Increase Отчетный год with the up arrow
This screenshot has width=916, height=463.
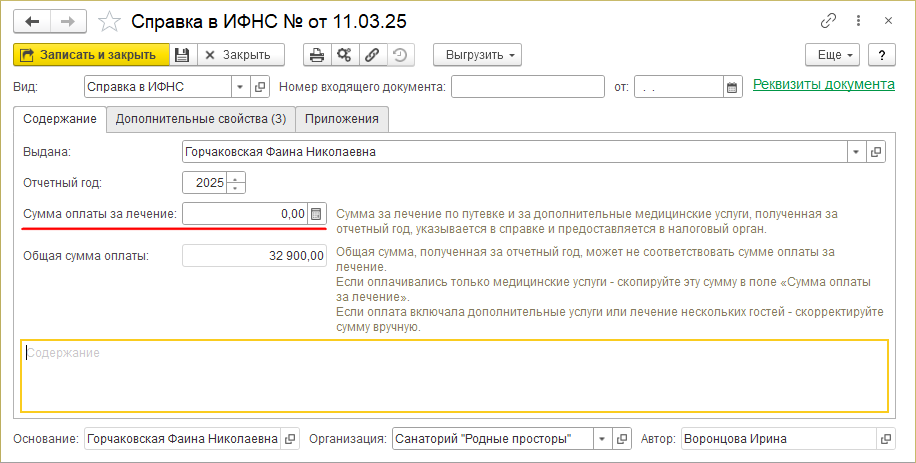click(235, 178)
